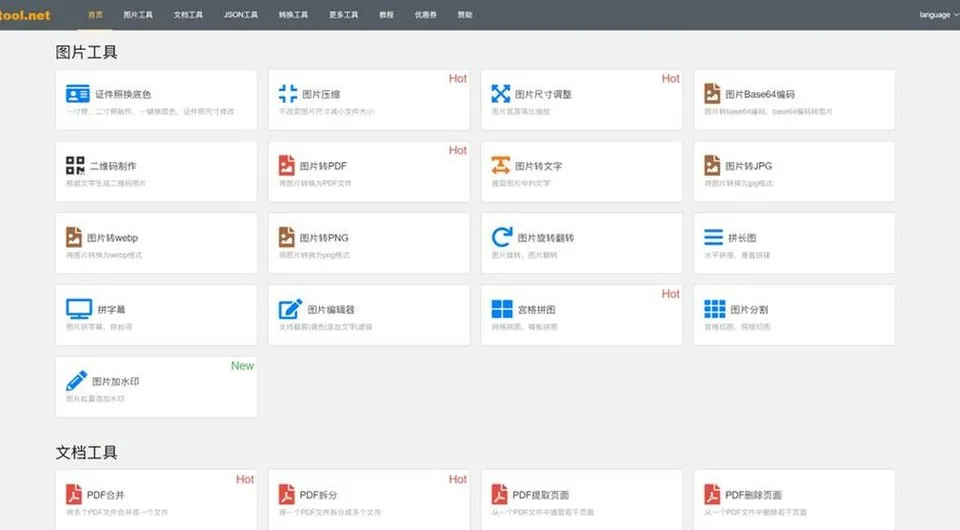Open the 图片Base64编码 tool link
Image resolution: width=960 pixels, height=530 pixels.
(760, 94)
